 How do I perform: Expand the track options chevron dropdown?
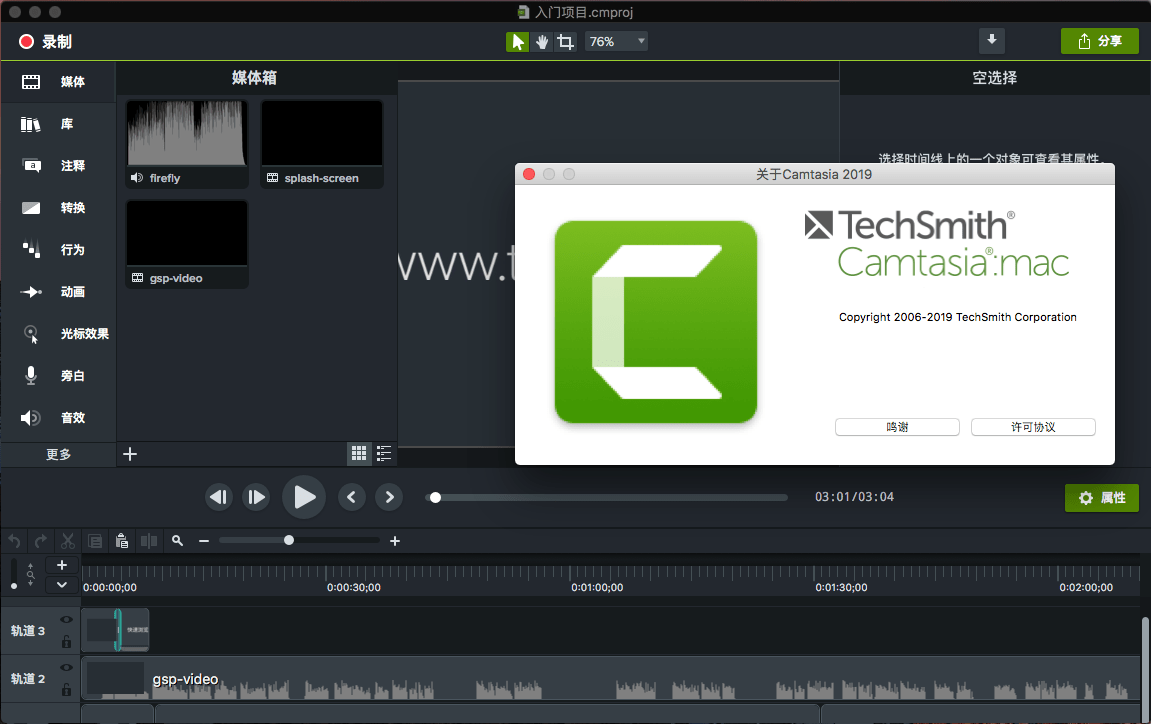62,584
